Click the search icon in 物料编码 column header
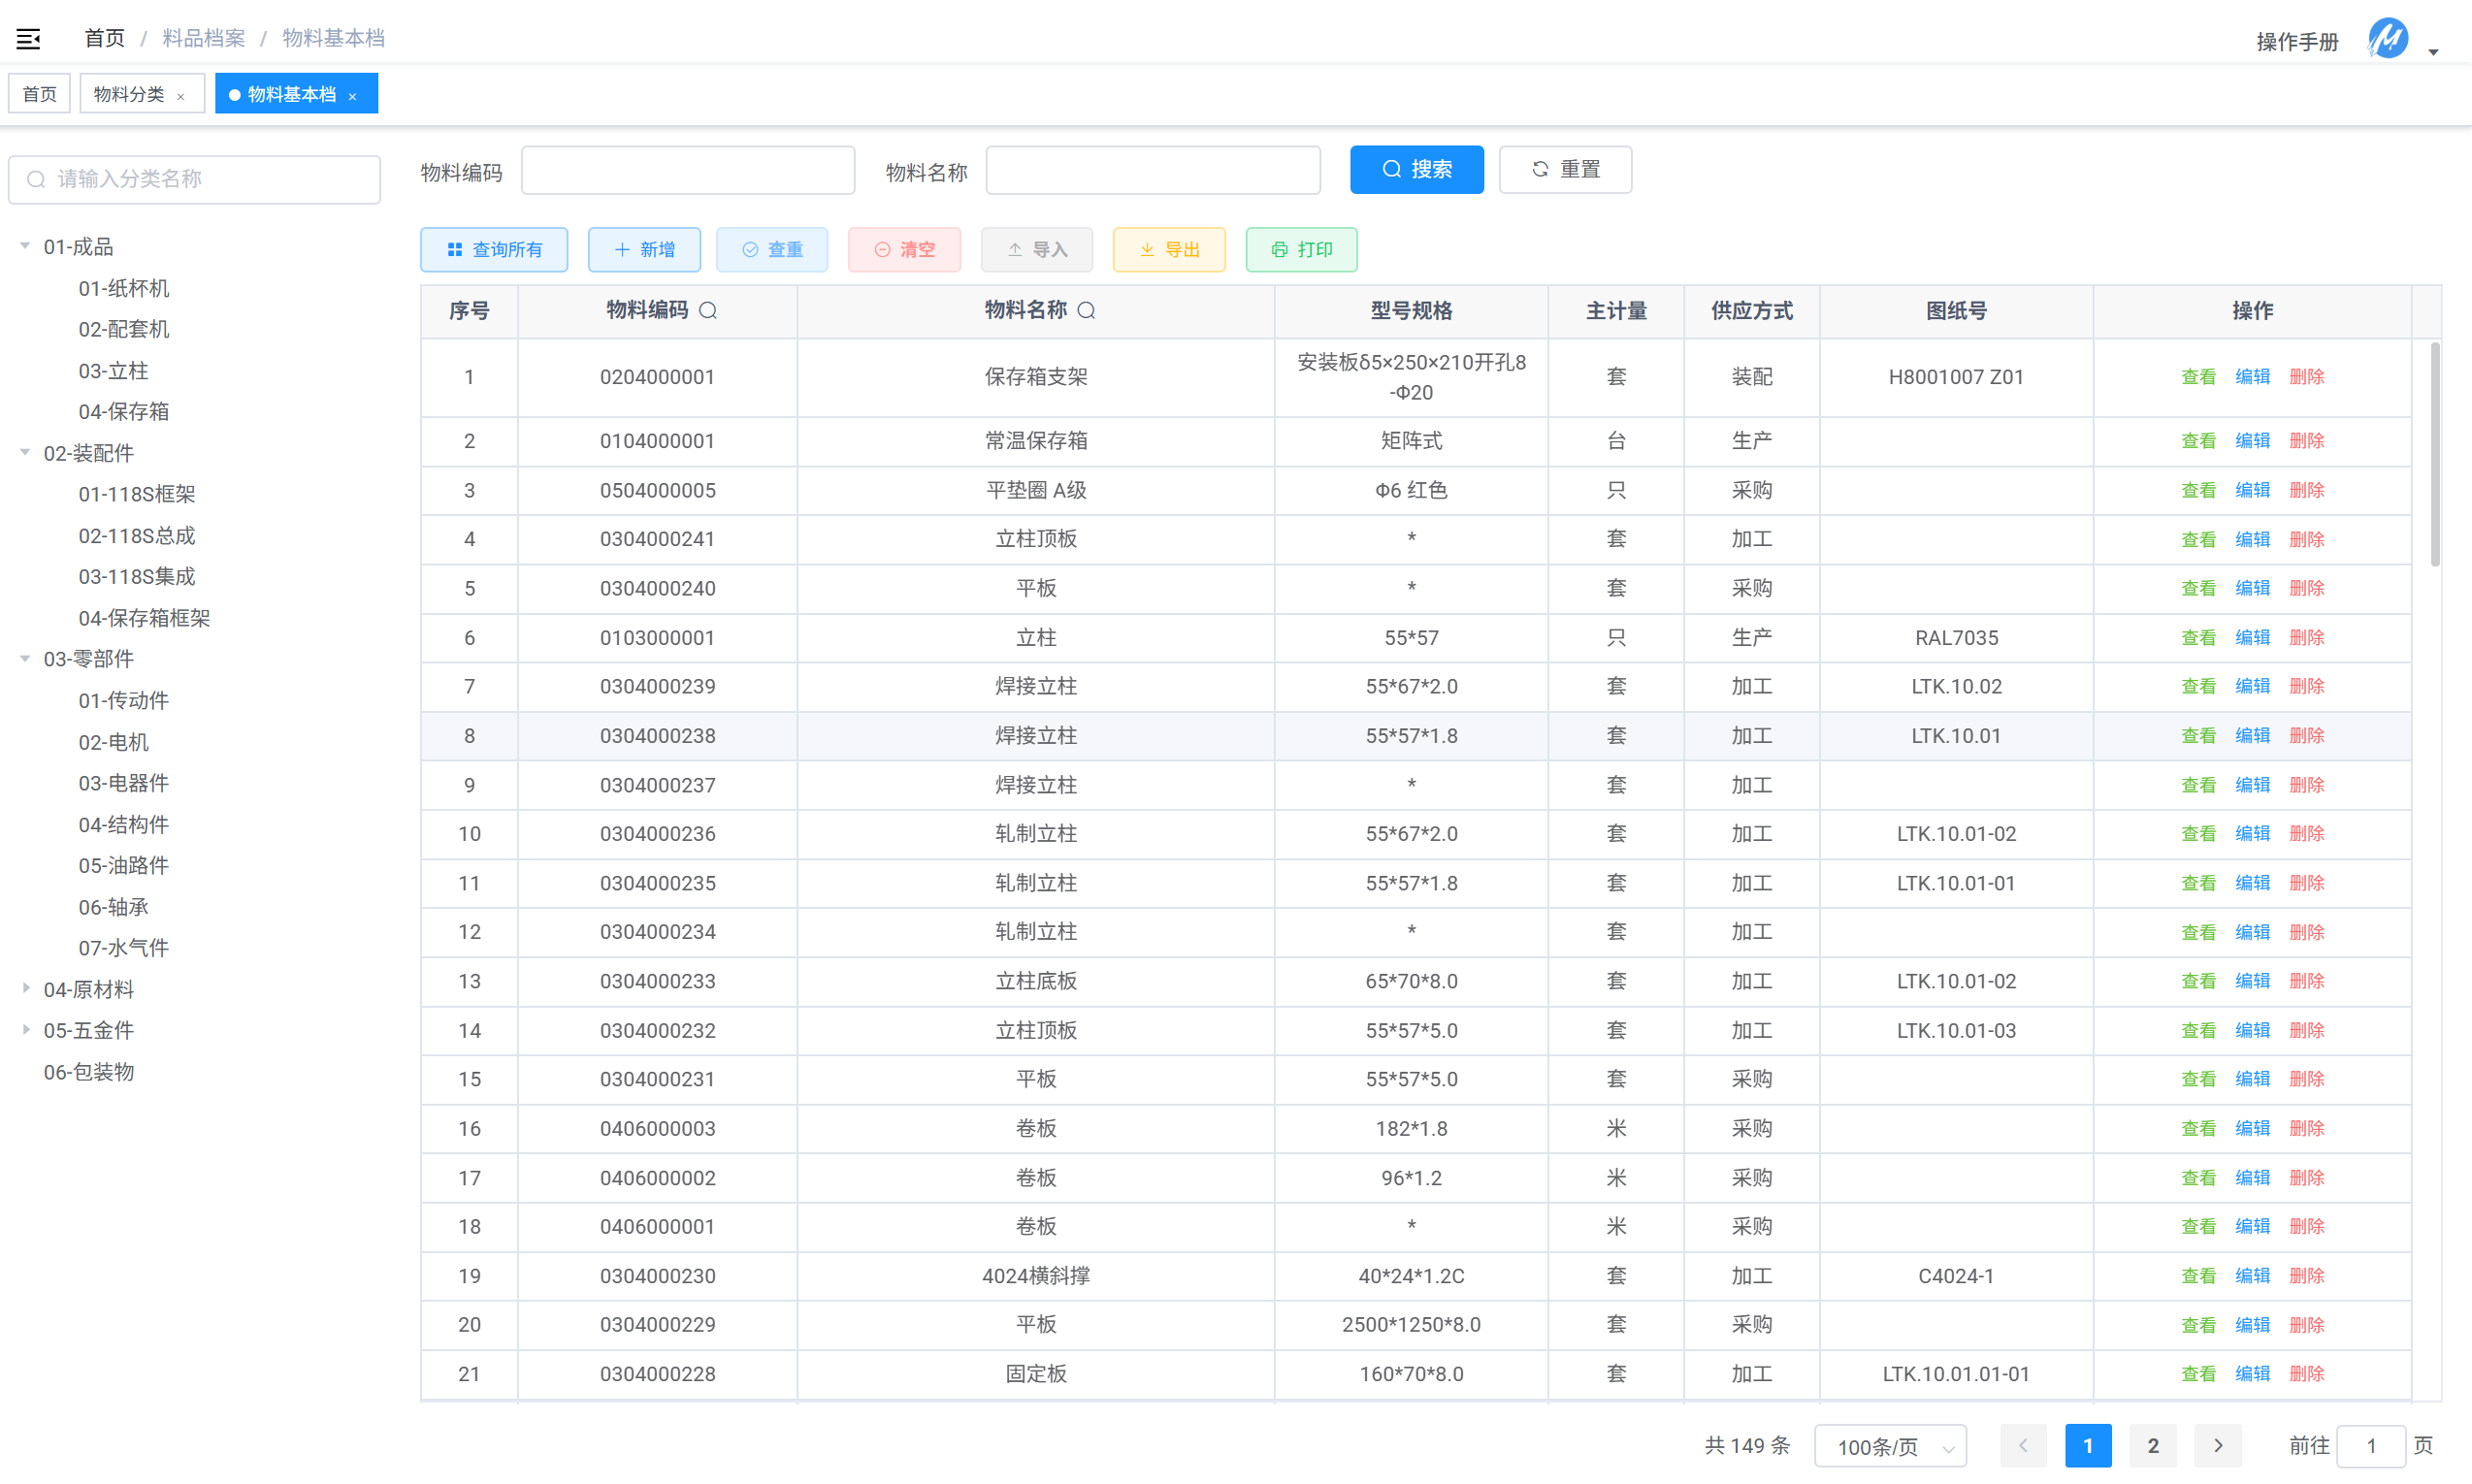2472x1484 pixels. point(708,311)
